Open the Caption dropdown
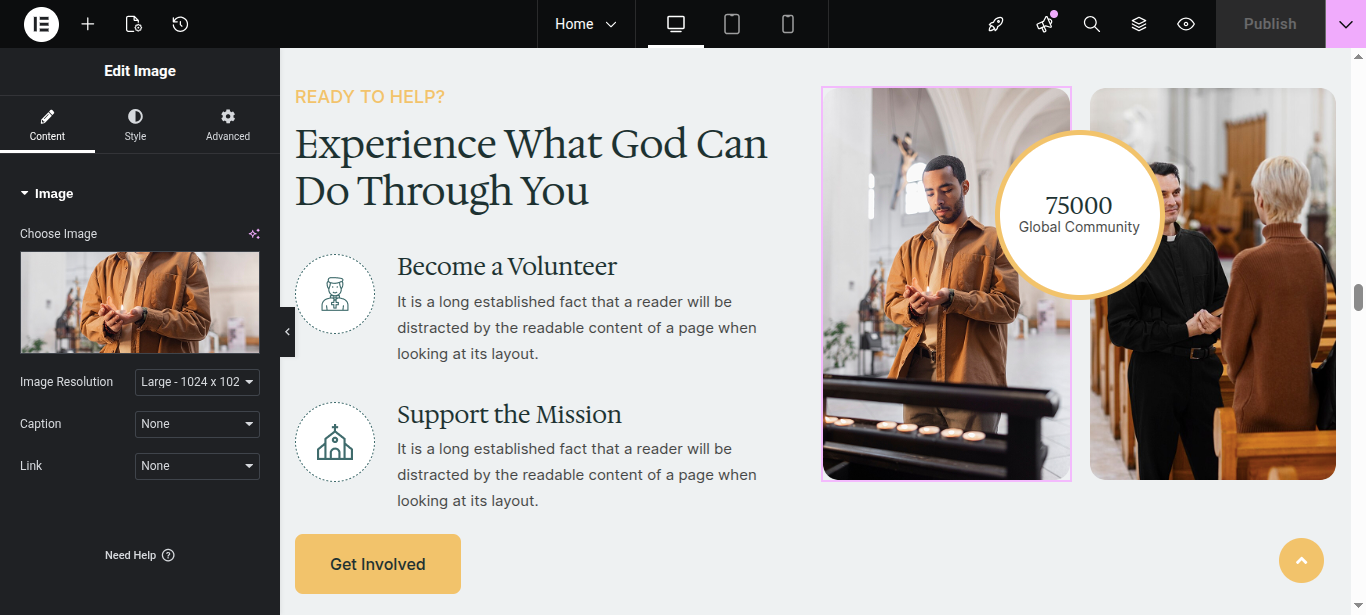Viewport: 1366px width, 615px height. (197, 424)
